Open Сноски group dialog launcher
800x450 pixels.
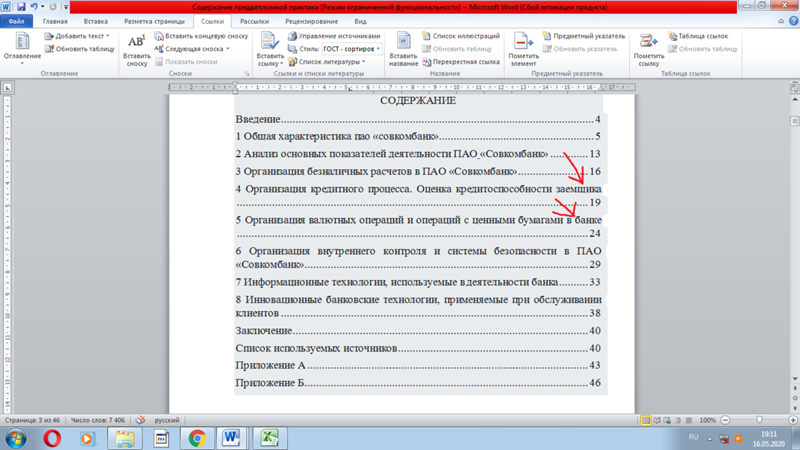click(x=247, y=74)
